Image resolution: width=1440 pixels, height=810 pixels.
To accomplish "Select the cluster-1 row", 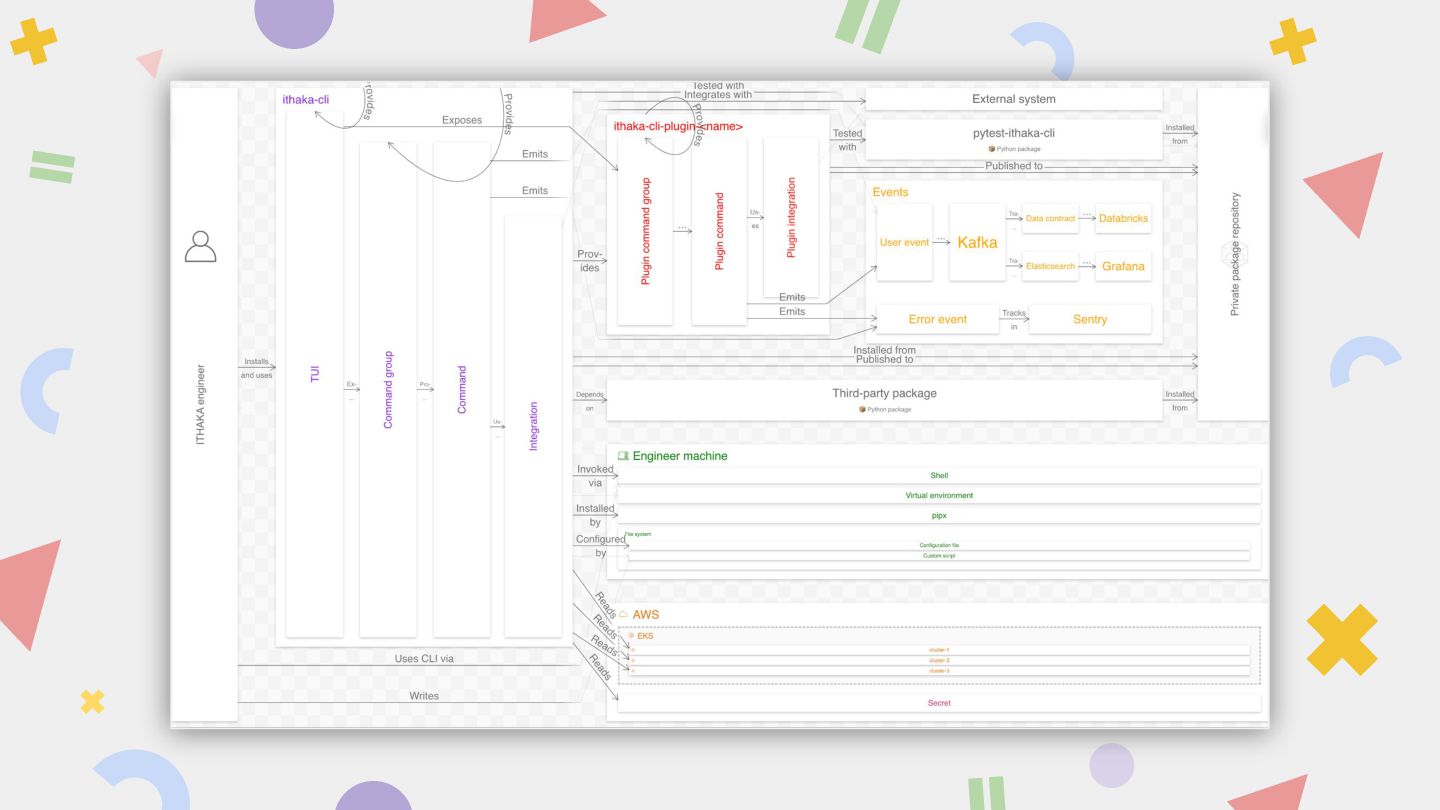I will 939,650.
